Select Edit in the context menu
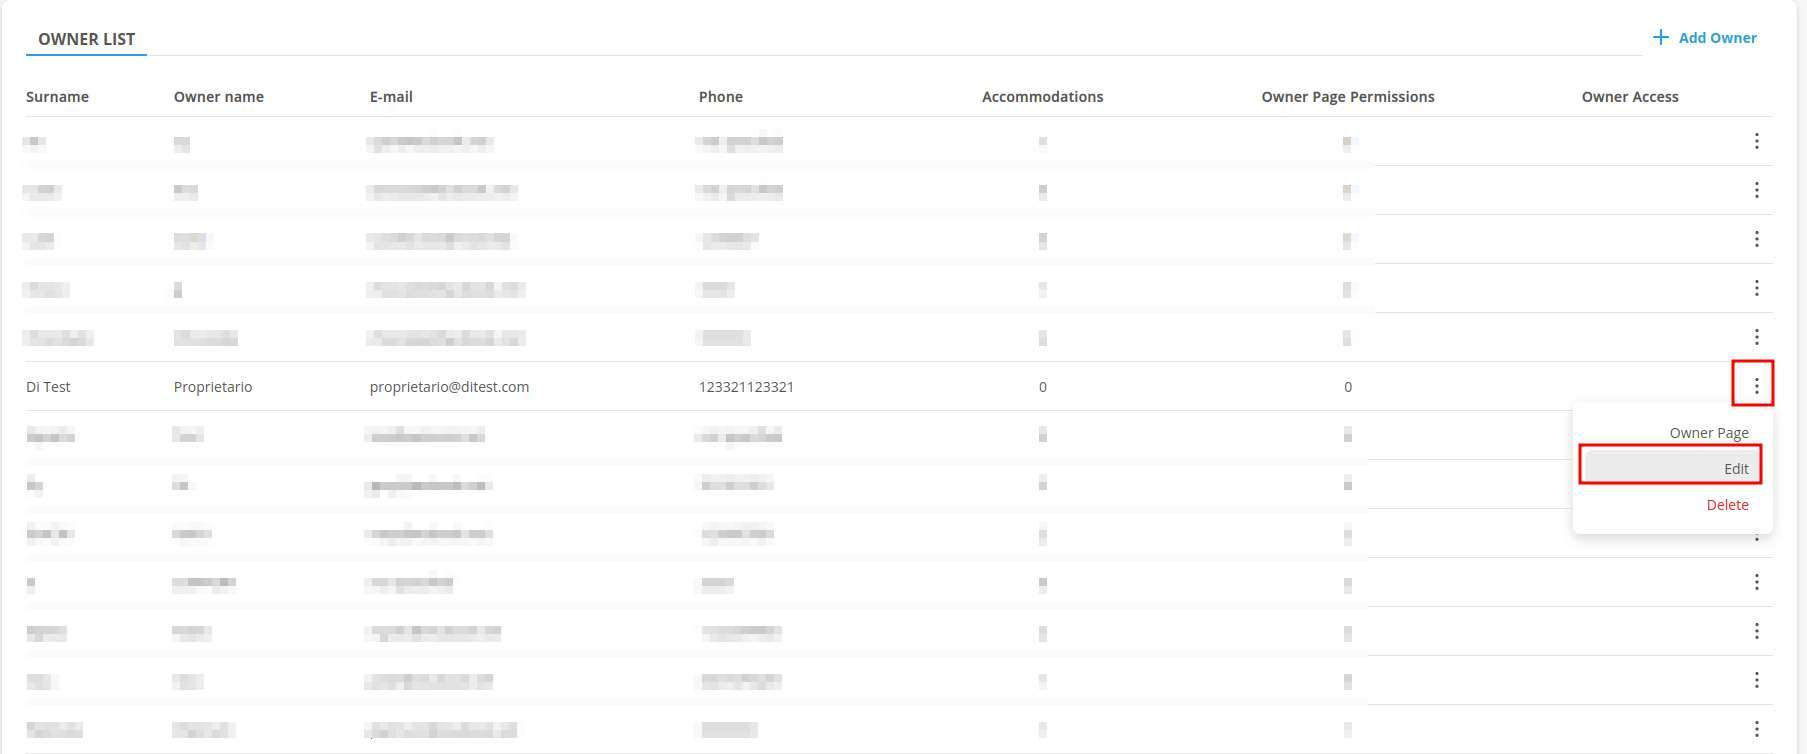 pyautogui.click(x=1735, y=469)
